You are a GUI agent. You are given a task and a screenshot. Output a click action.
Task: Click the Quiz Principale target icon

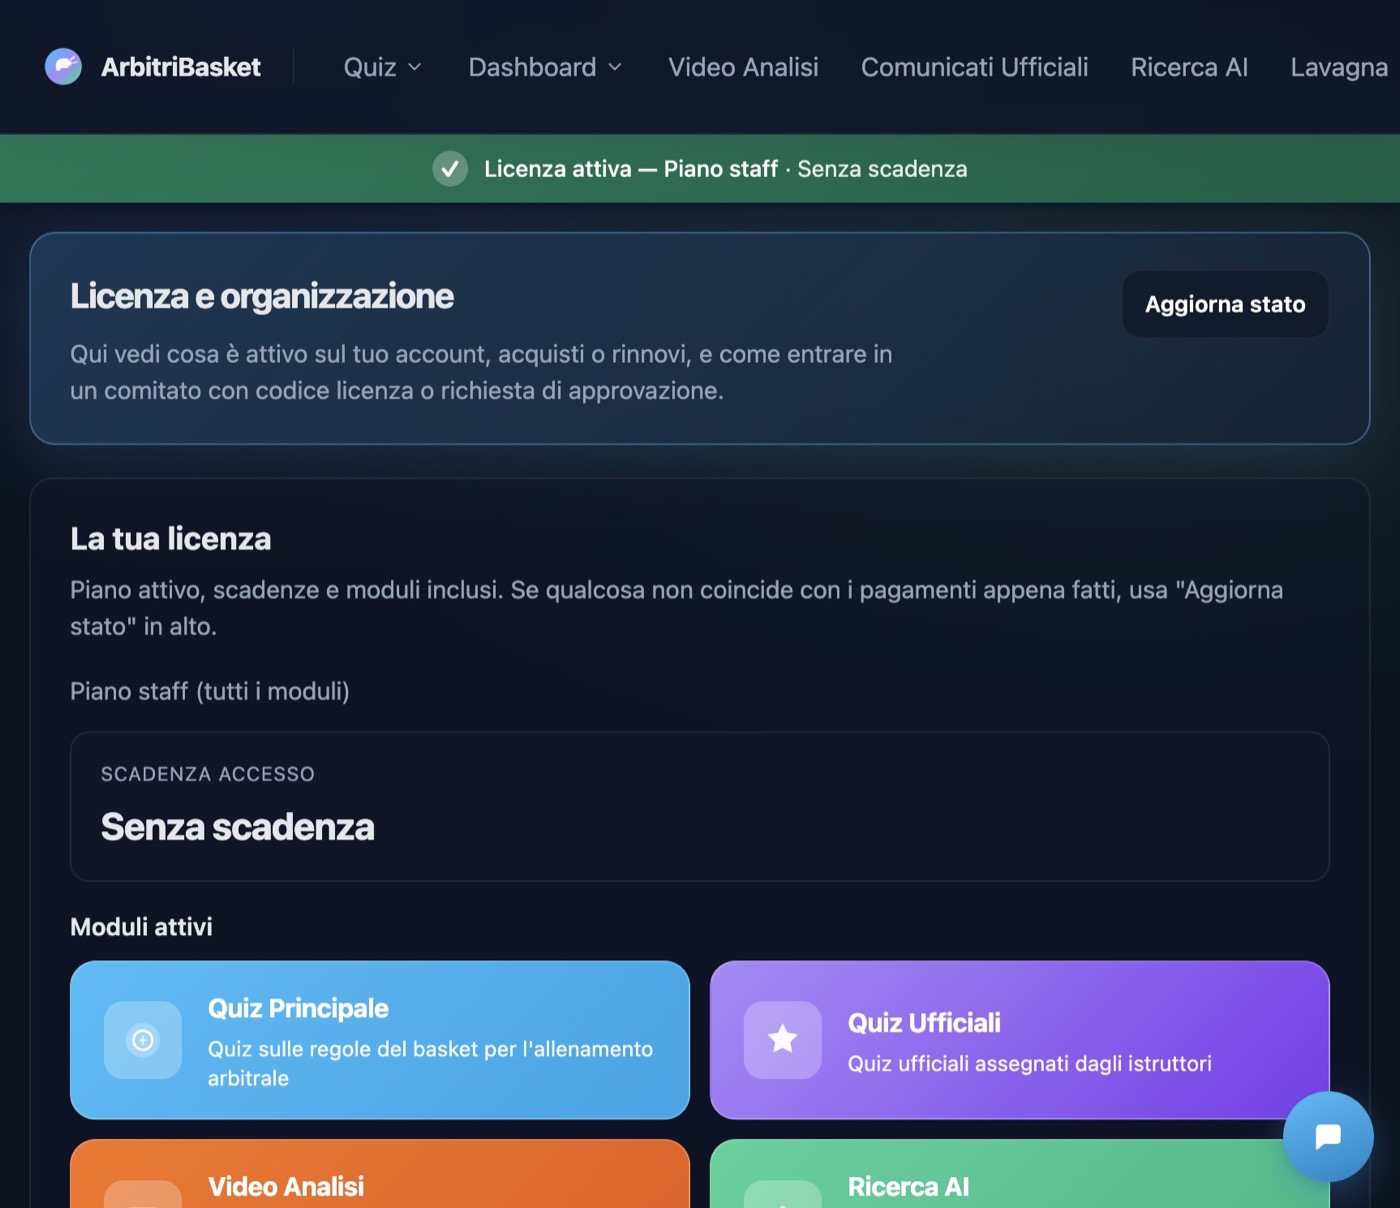143,1040
